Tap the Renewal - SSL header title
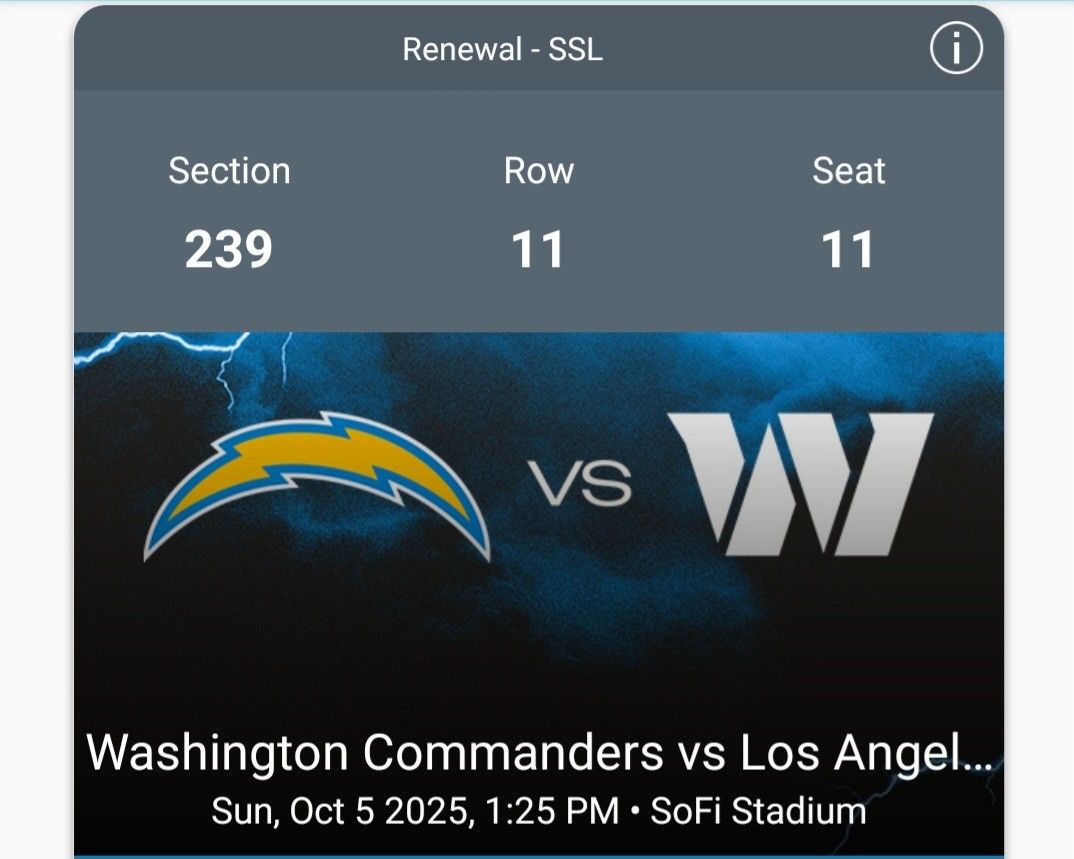This screenshot has width=1074, height=859. [502, 49]
